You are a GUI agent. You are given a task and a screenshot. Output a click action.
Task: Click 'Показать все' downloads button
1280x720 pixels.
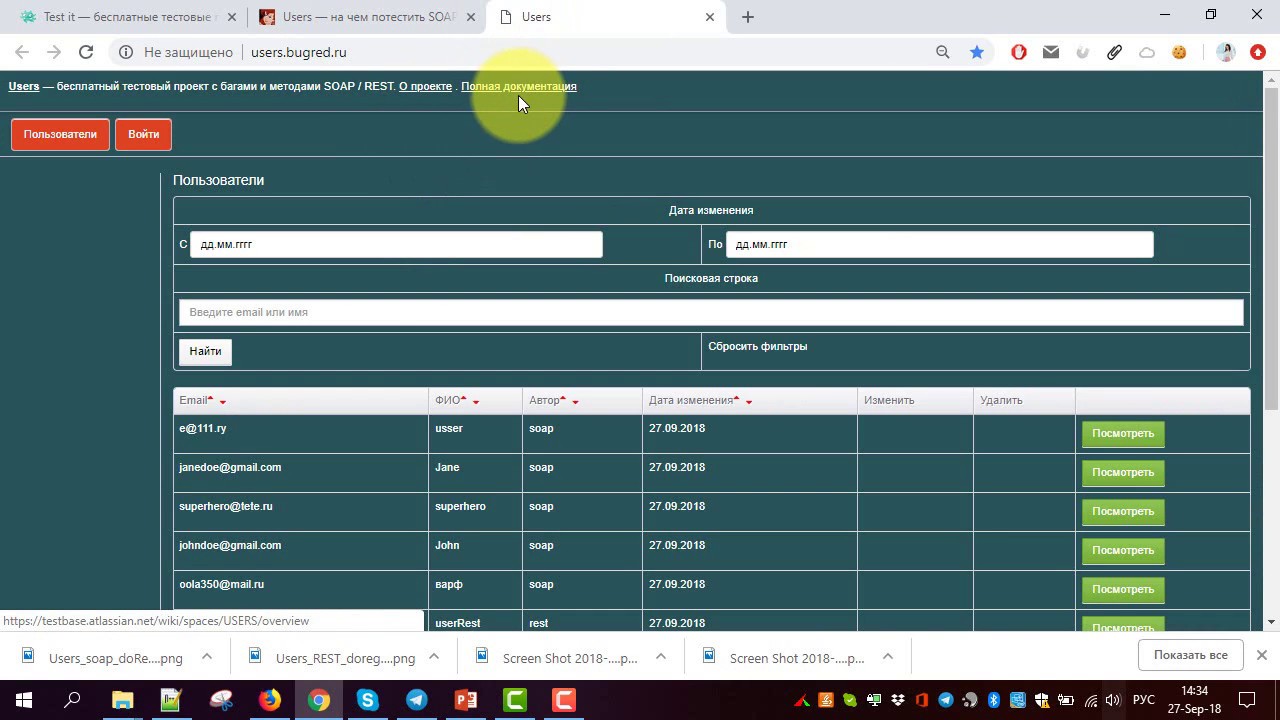pos(1190,655)
